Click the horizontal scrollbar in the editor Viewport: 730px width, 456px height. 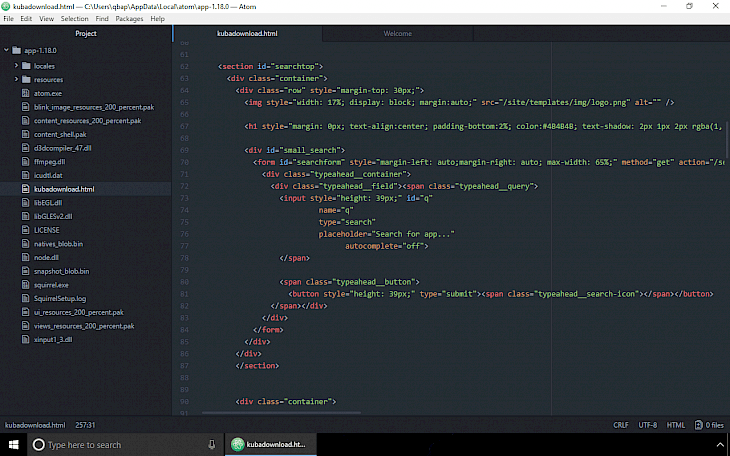pos(281,413)
